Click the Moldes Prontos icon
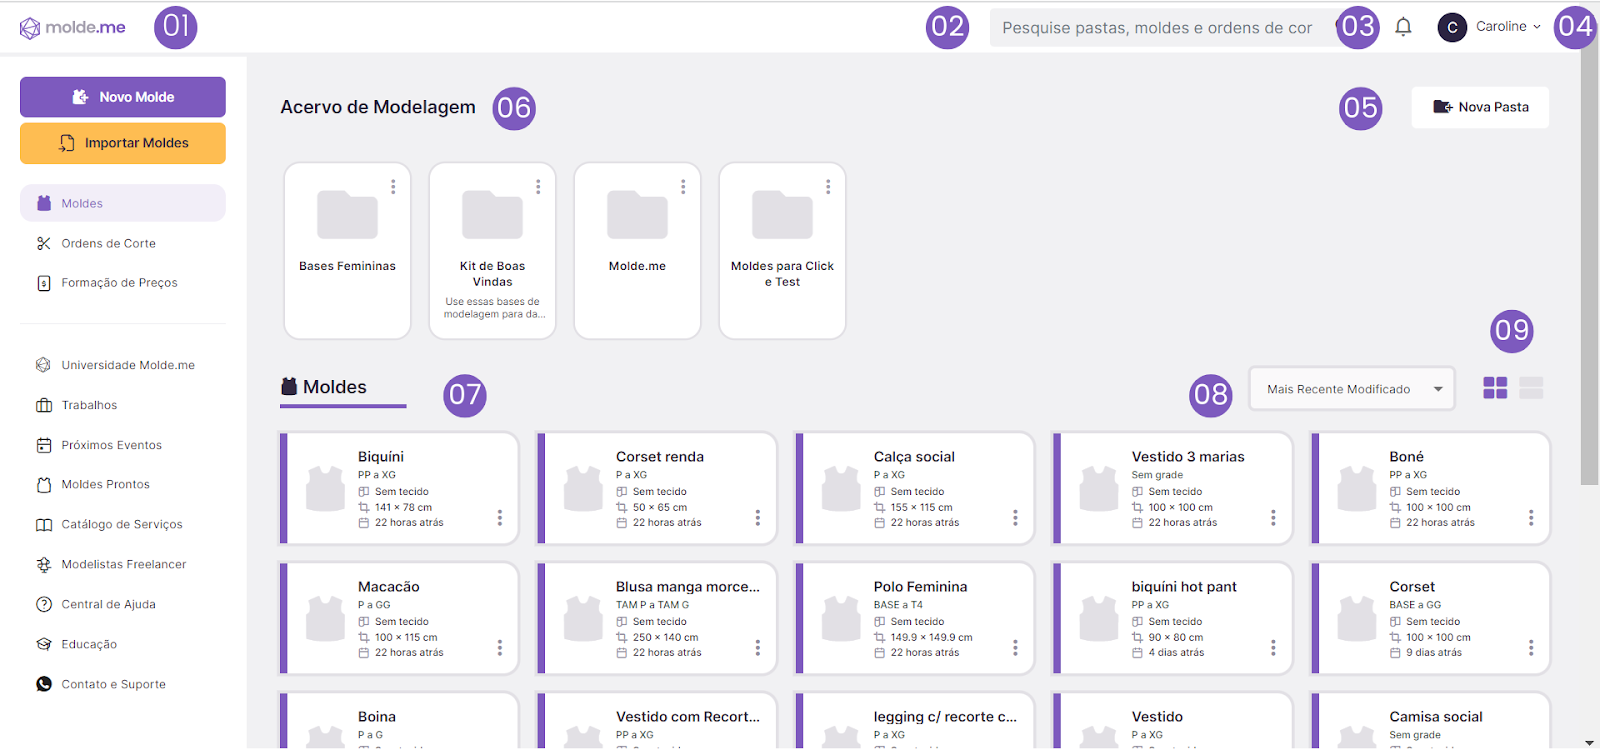 [x=44, y=485]
